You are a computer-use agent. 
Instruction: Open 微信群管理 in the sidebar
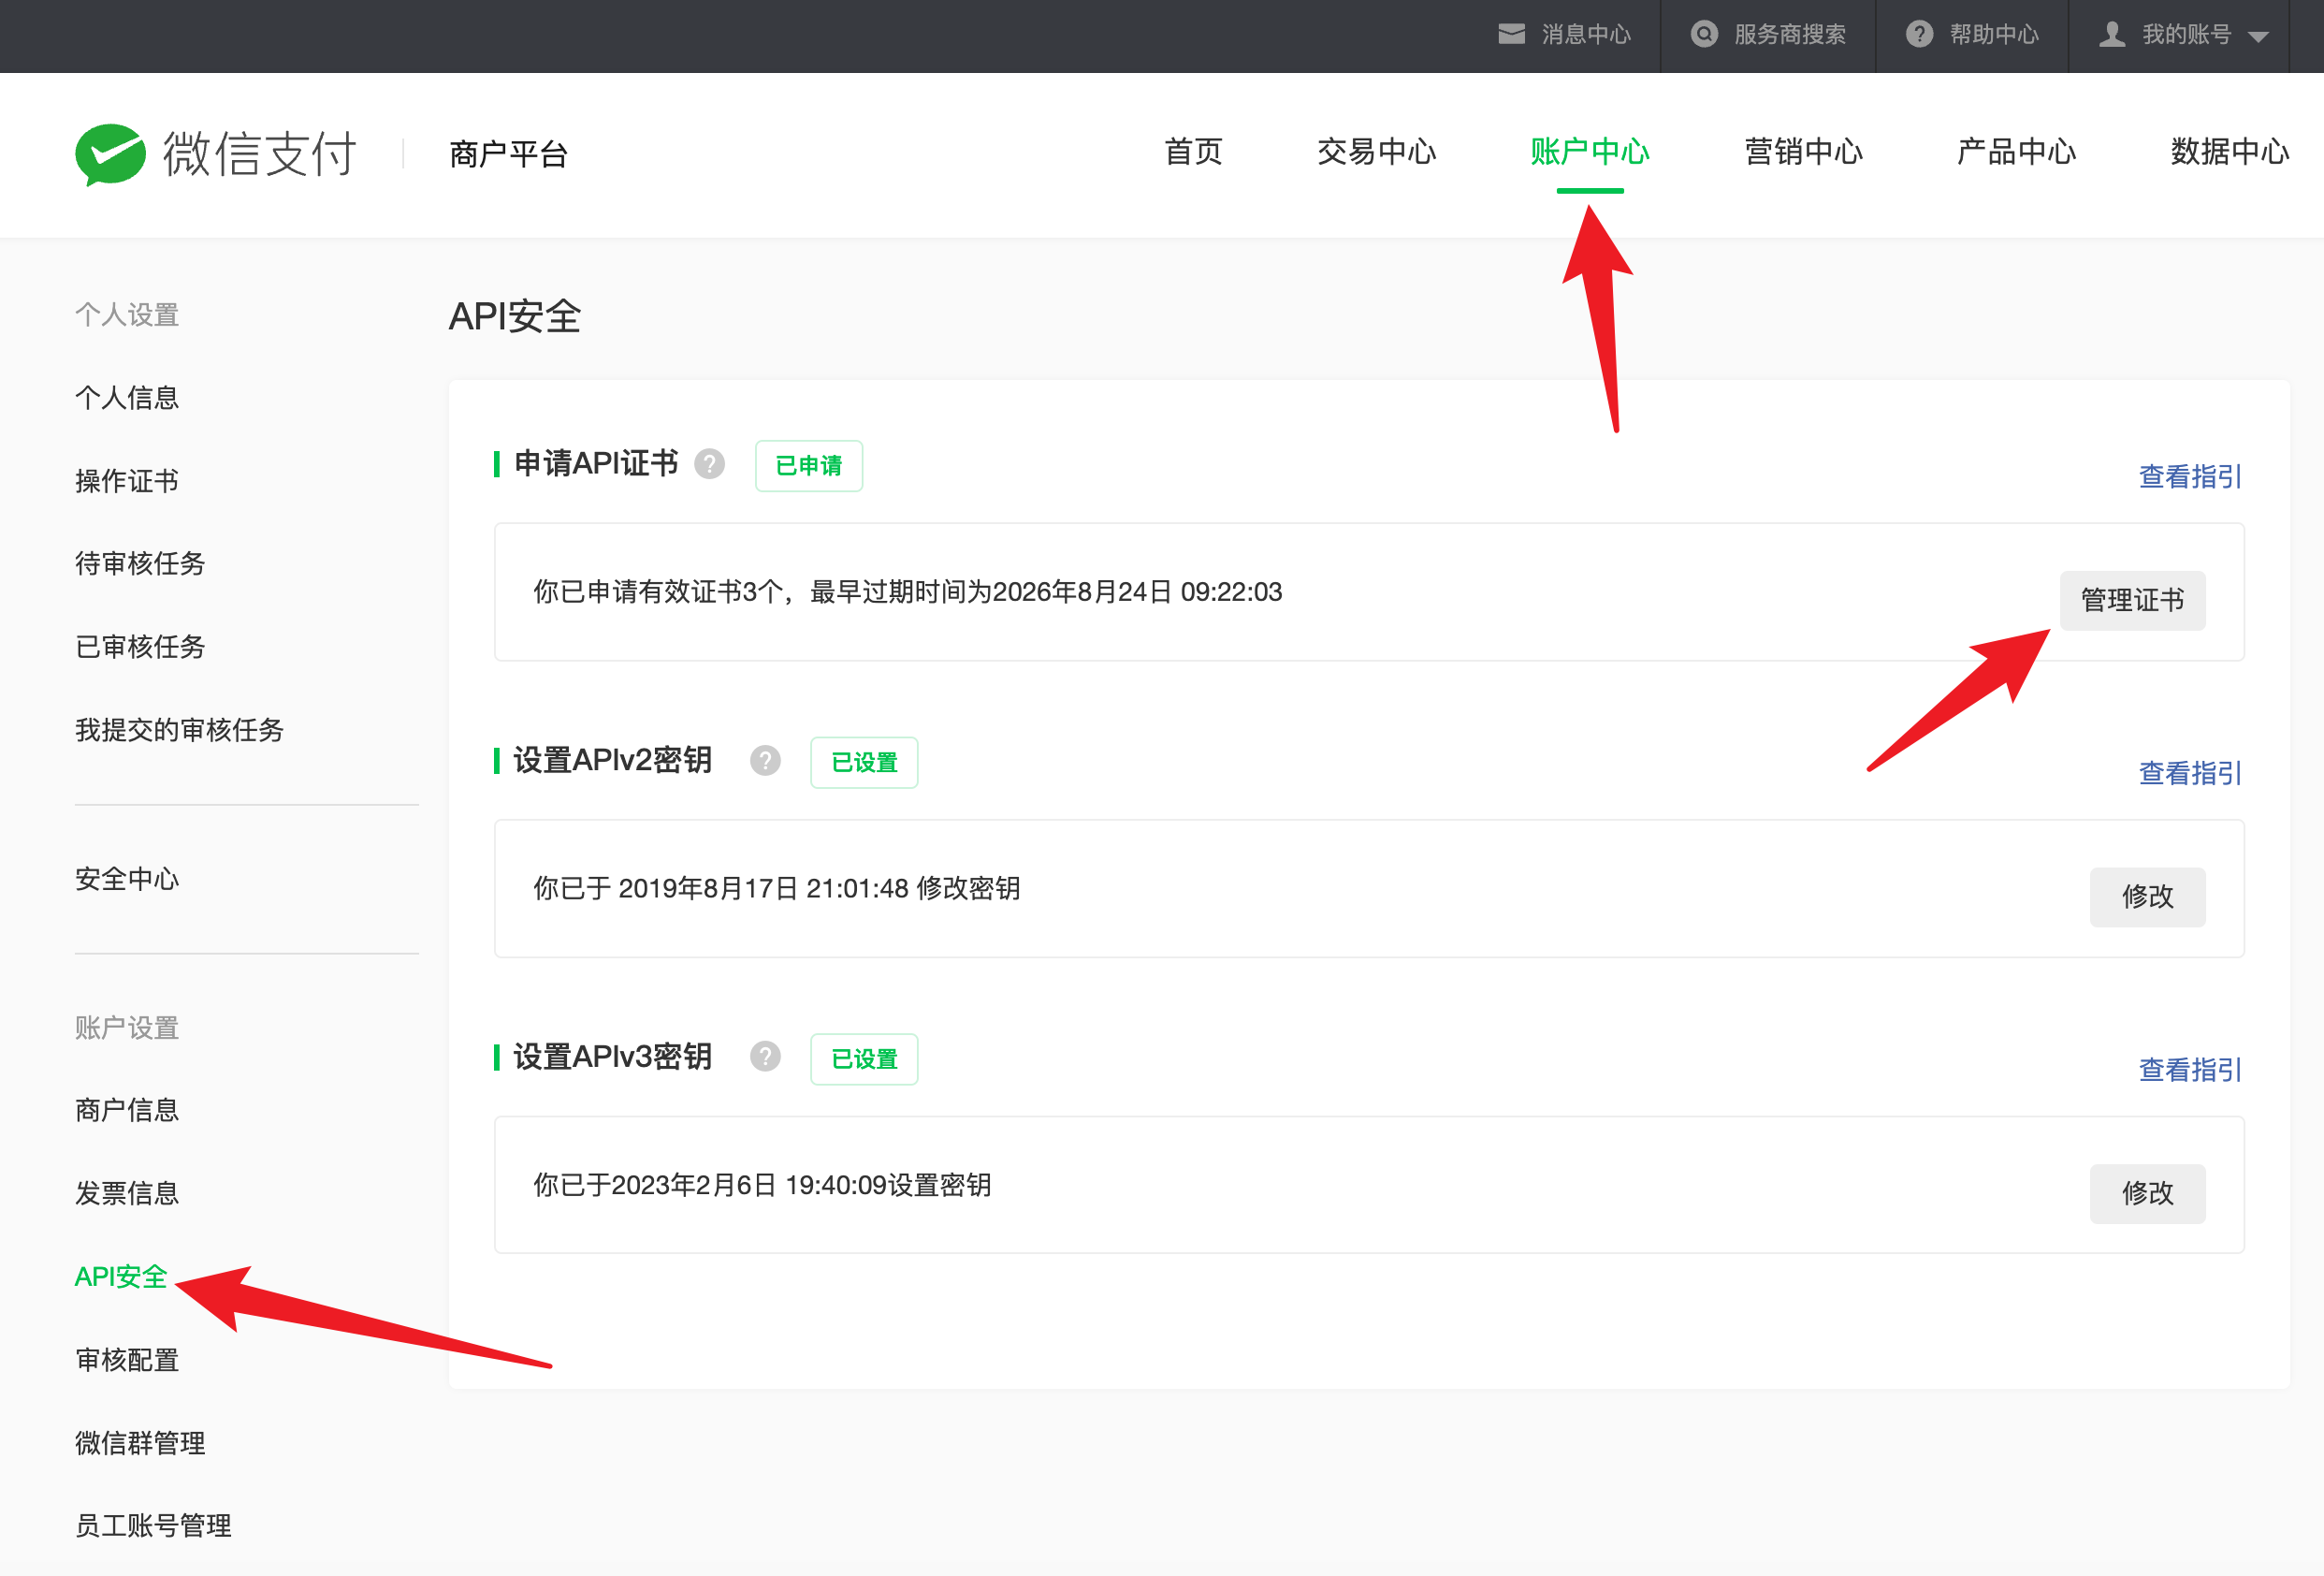pos(140,1443)
